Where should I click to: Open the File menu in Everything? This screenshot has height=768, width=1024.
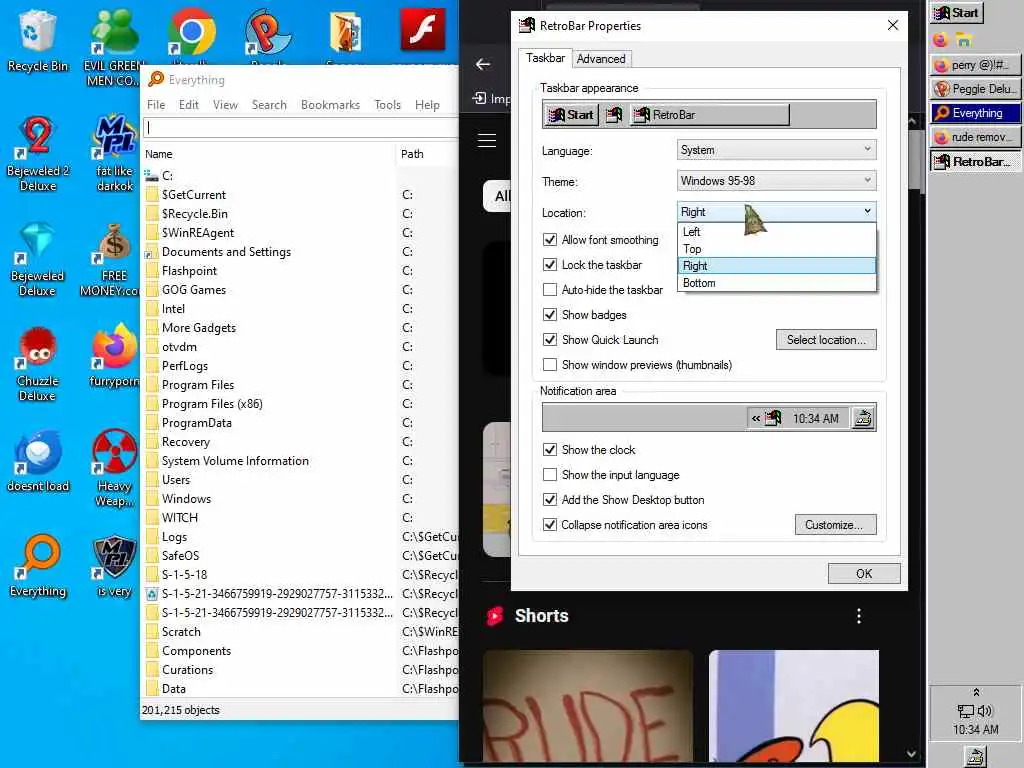[x=155, y=104]
